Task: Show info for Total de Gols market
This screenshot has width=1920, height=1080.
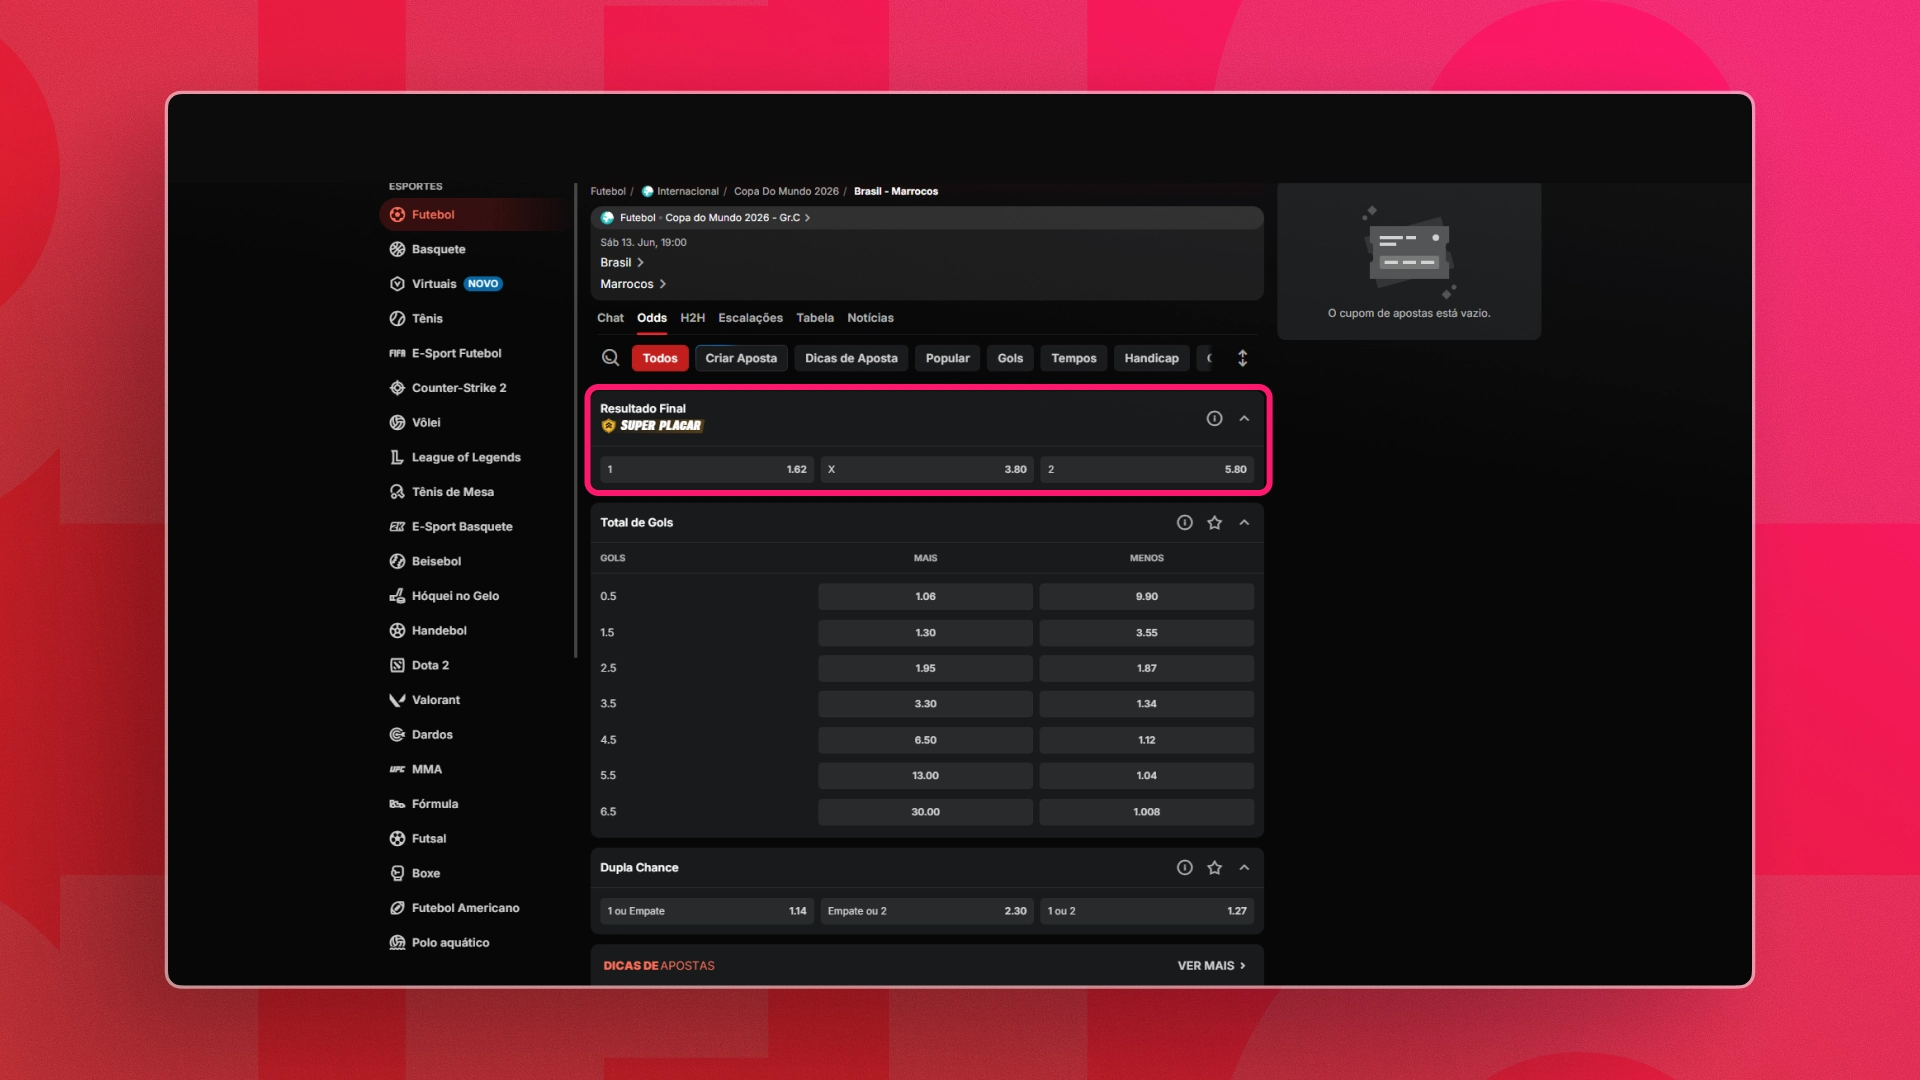Action: (x=1185, y=523)
